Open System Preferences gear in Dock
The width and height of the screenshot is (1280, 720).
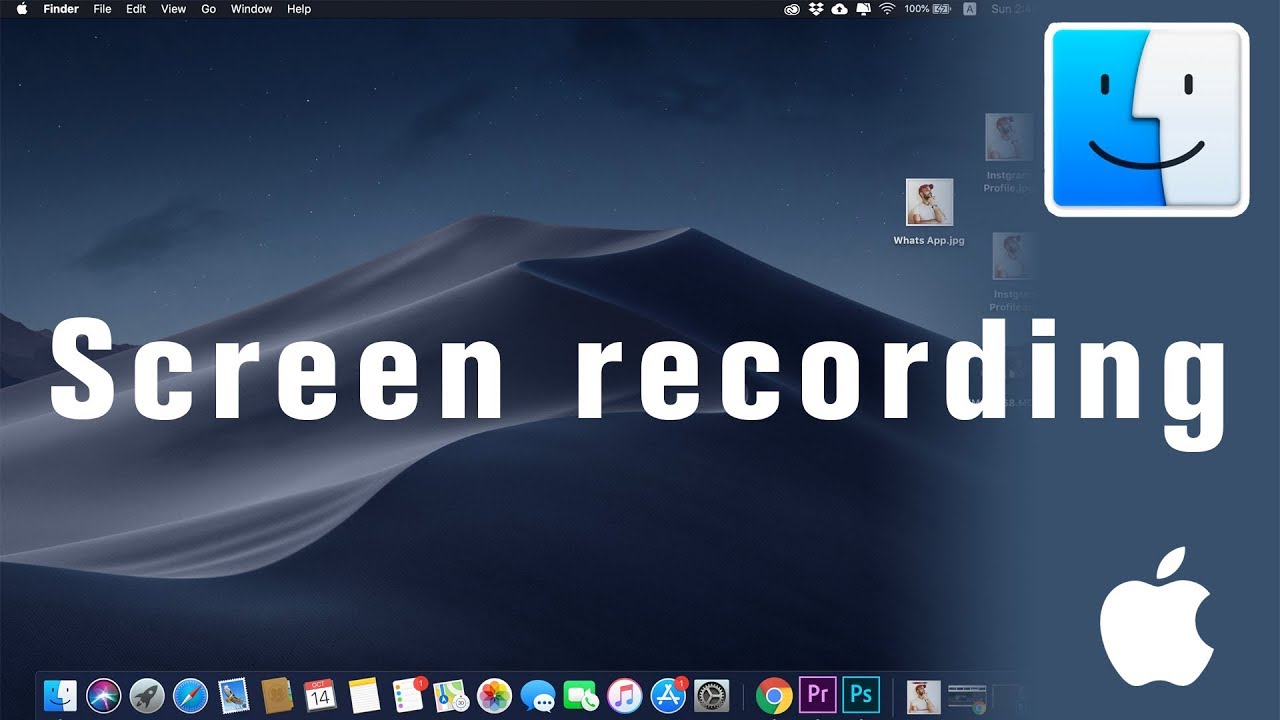tap(711, 694)
